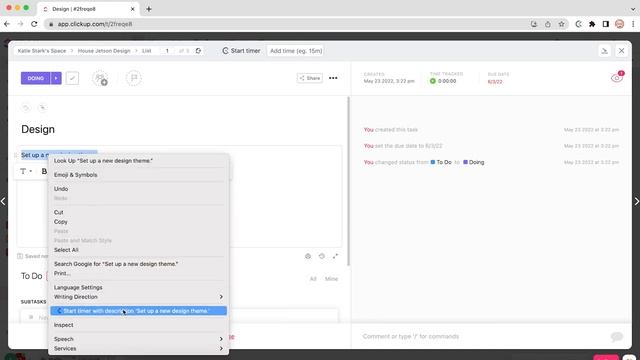Select Cut in the context menu
The height and width of the screenshot is (360, 640).
tap(138, 212)
